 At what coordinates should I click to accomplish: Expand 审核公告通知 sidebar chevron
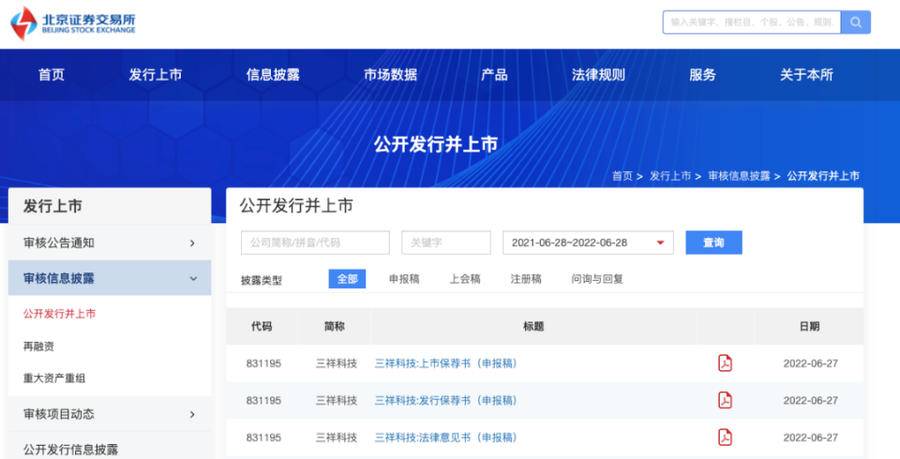click(x=192, y=243)
